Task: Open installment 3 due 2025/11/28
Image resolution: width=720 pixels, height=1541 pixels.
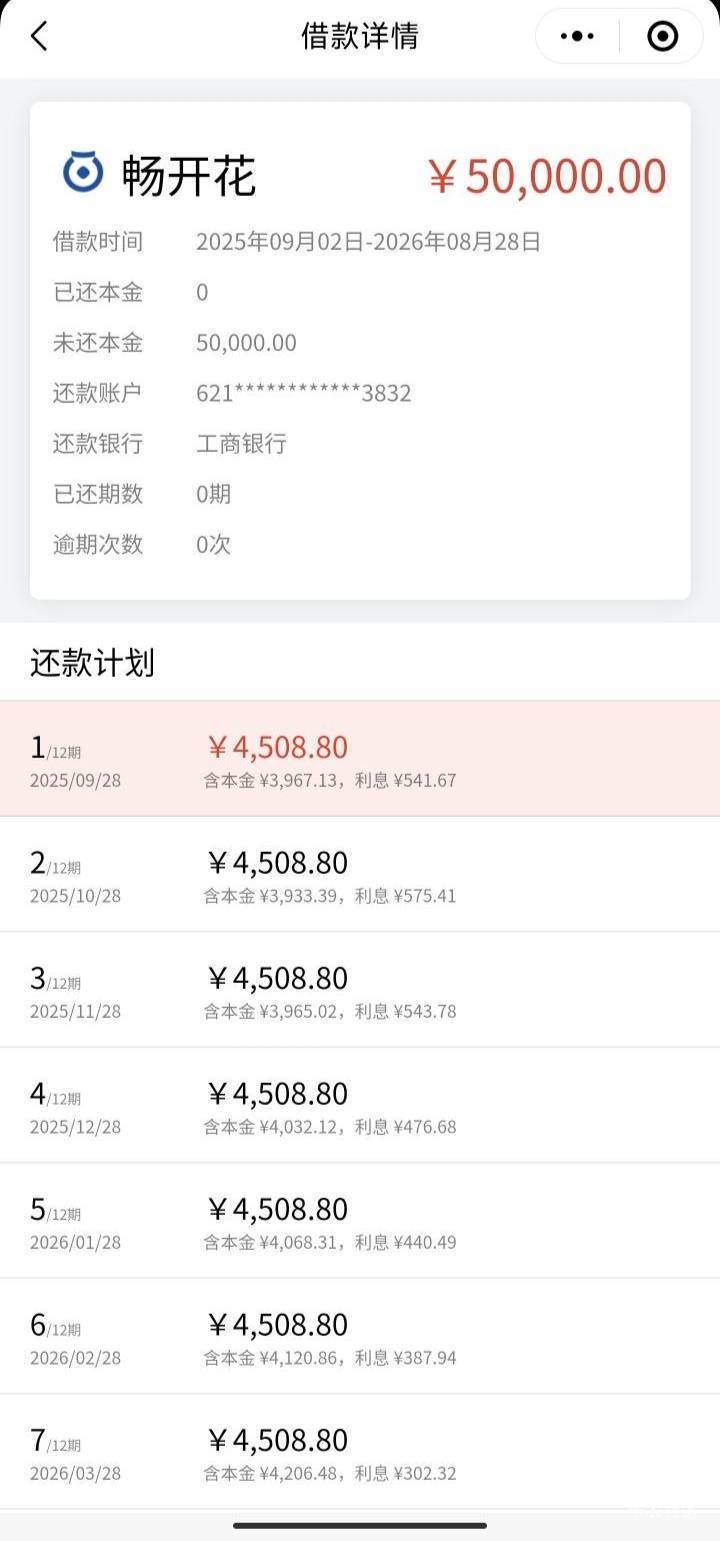Action: 360,990
